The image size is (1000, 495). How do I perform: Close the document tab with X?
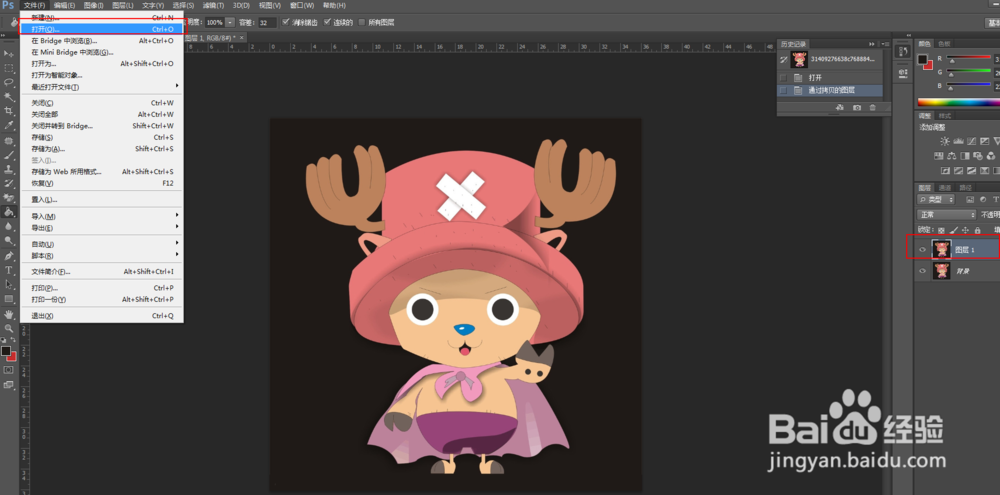click(x=242, y=38)
